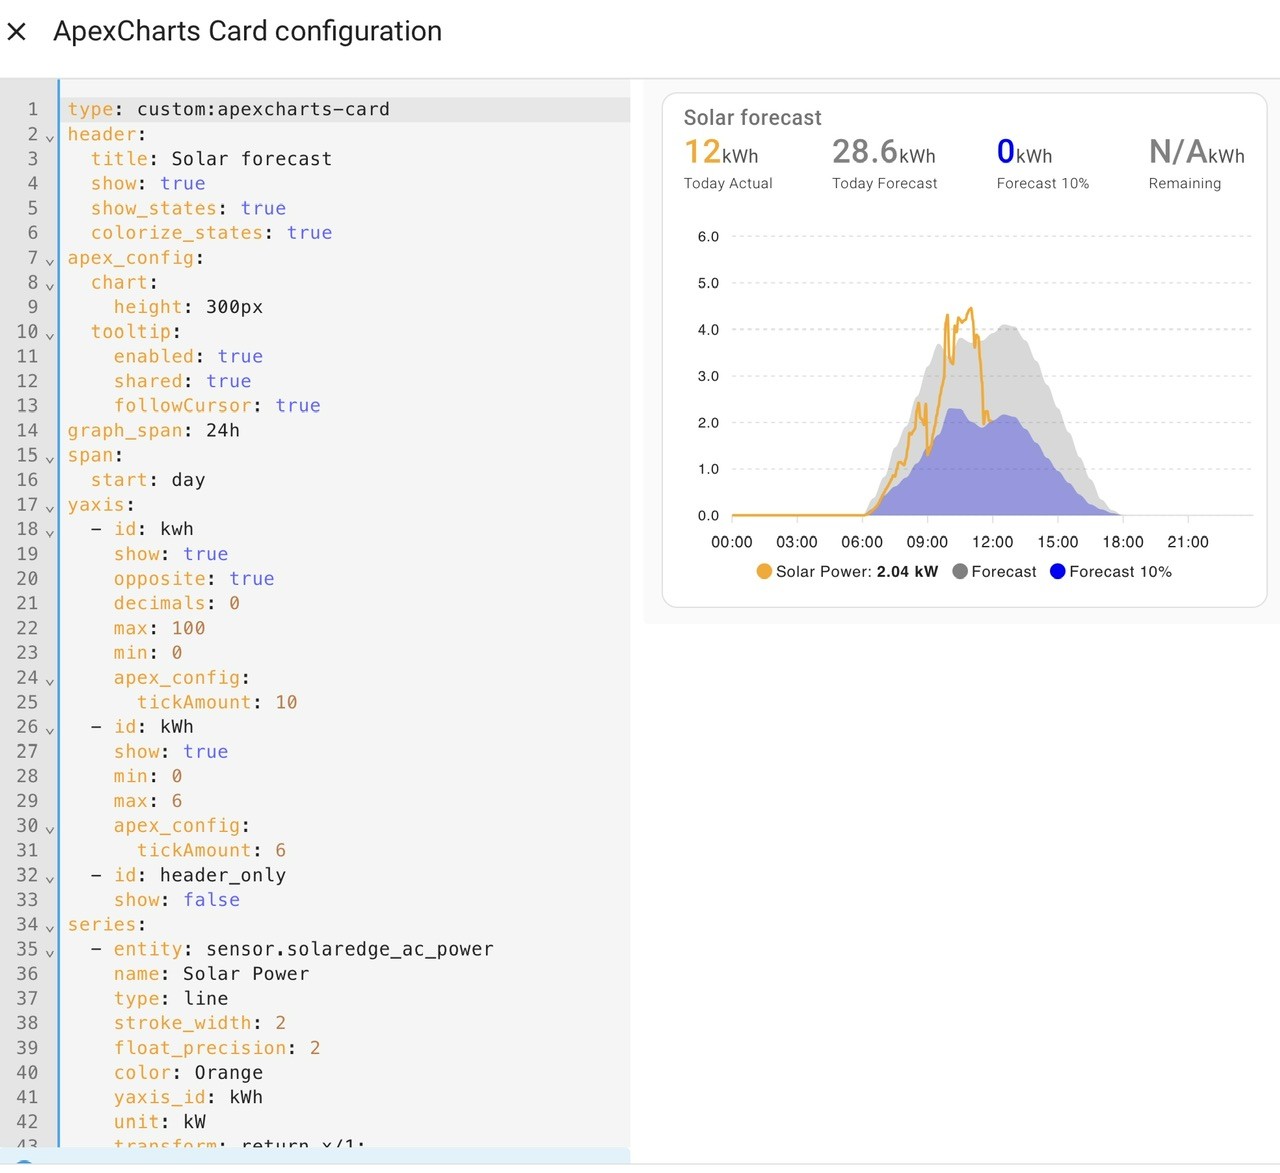Toggle the Solar Power legend marker
This screenshot has height=1173, width=1280.
764,572
